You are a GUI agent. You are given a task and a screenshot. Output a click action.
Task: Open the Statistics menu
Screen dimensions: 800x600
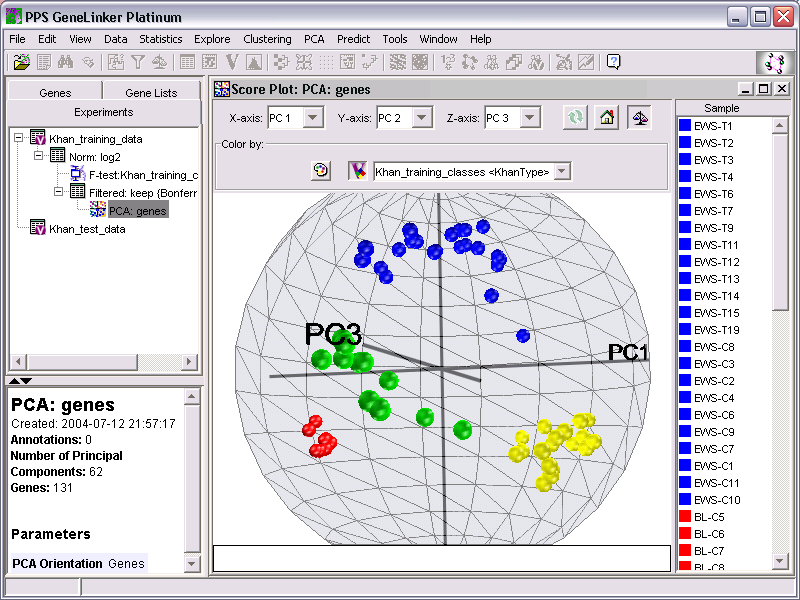(160, 39)
